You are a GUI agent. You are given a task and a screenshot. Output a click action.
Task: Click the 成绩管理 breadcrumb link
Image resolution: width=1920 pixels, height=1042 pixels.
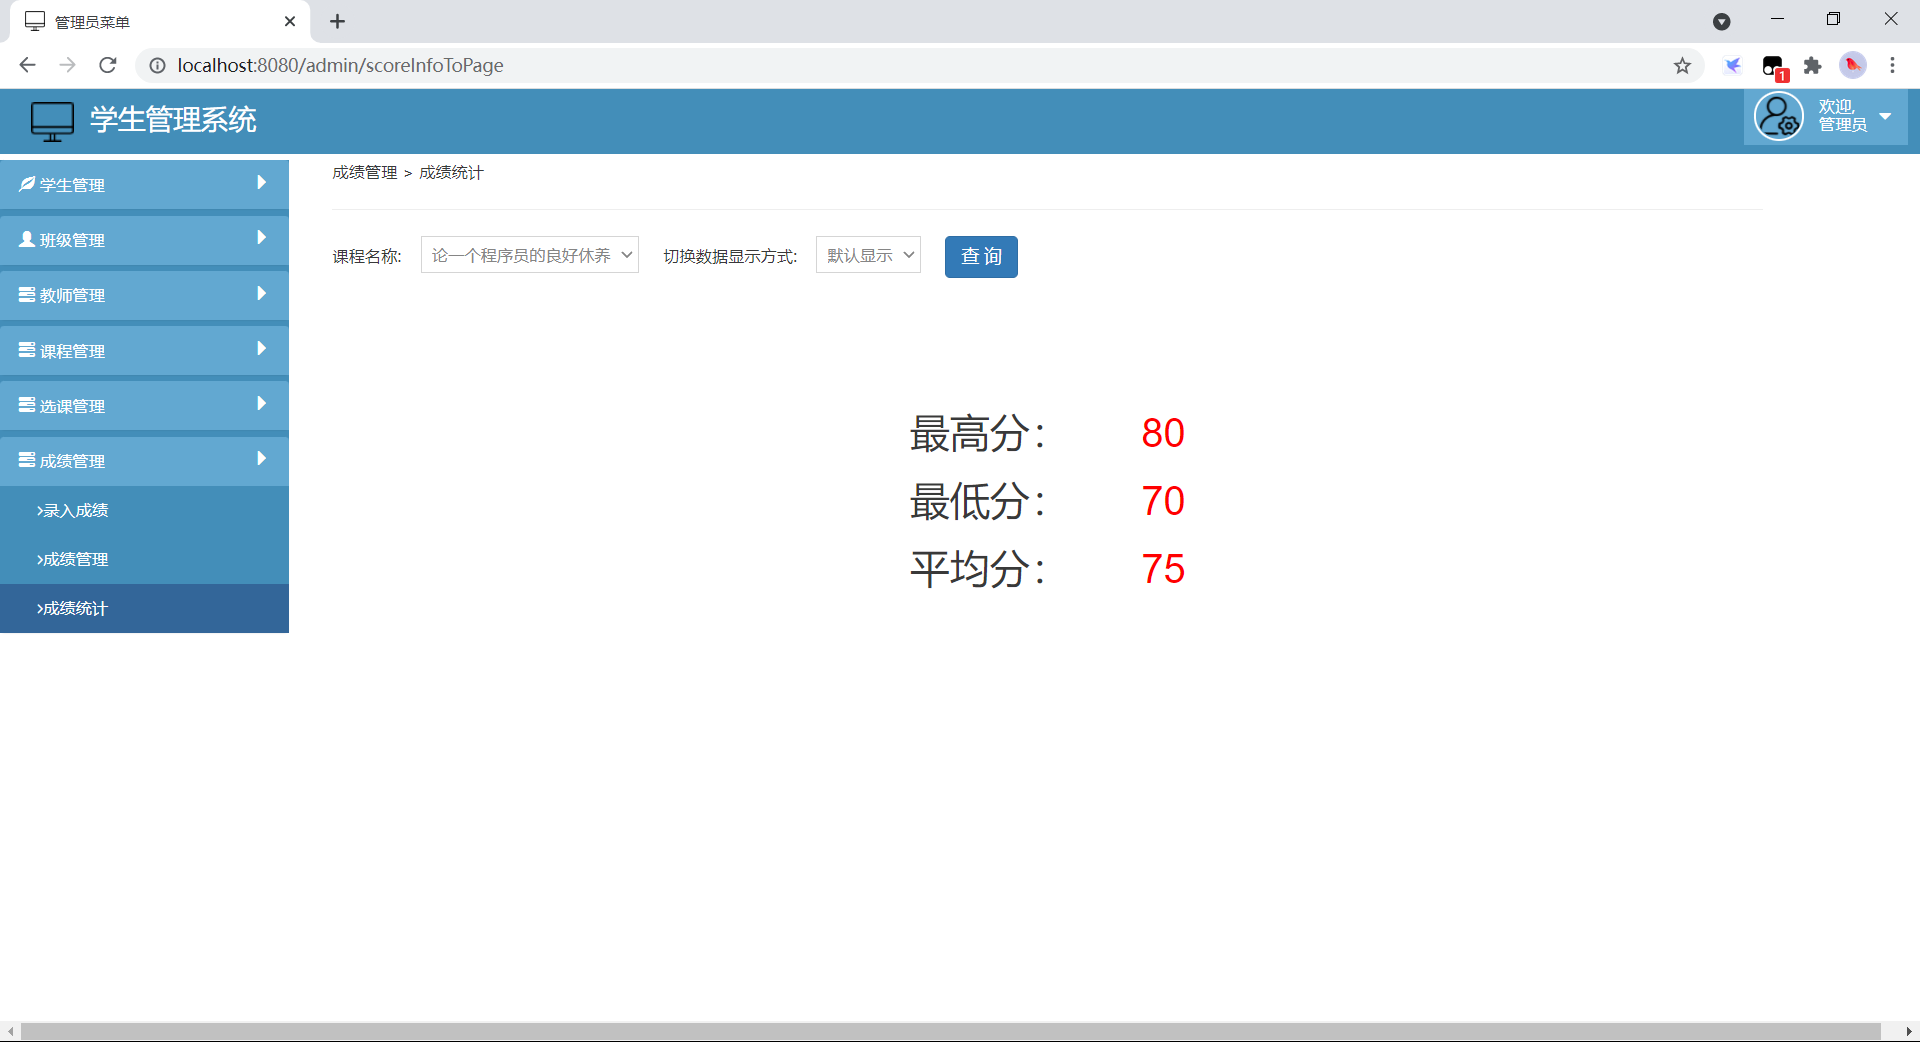(x=364, y=172)
